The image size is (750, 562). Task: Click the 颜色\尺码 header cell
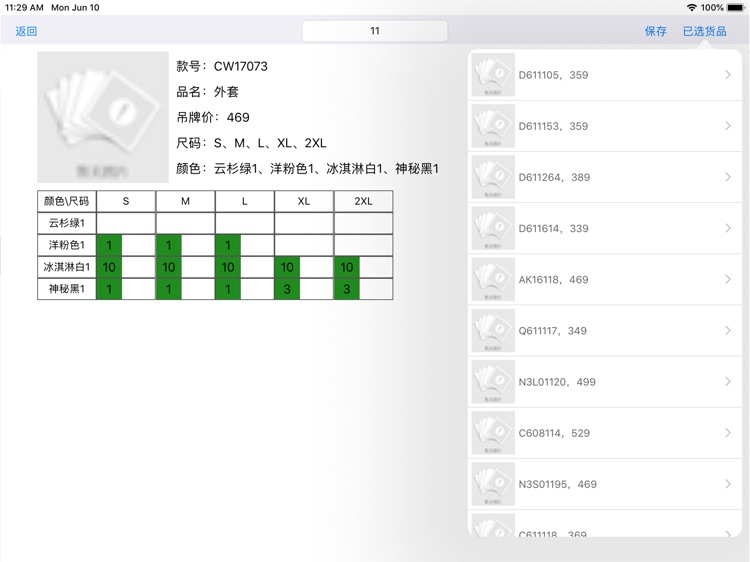66,201
